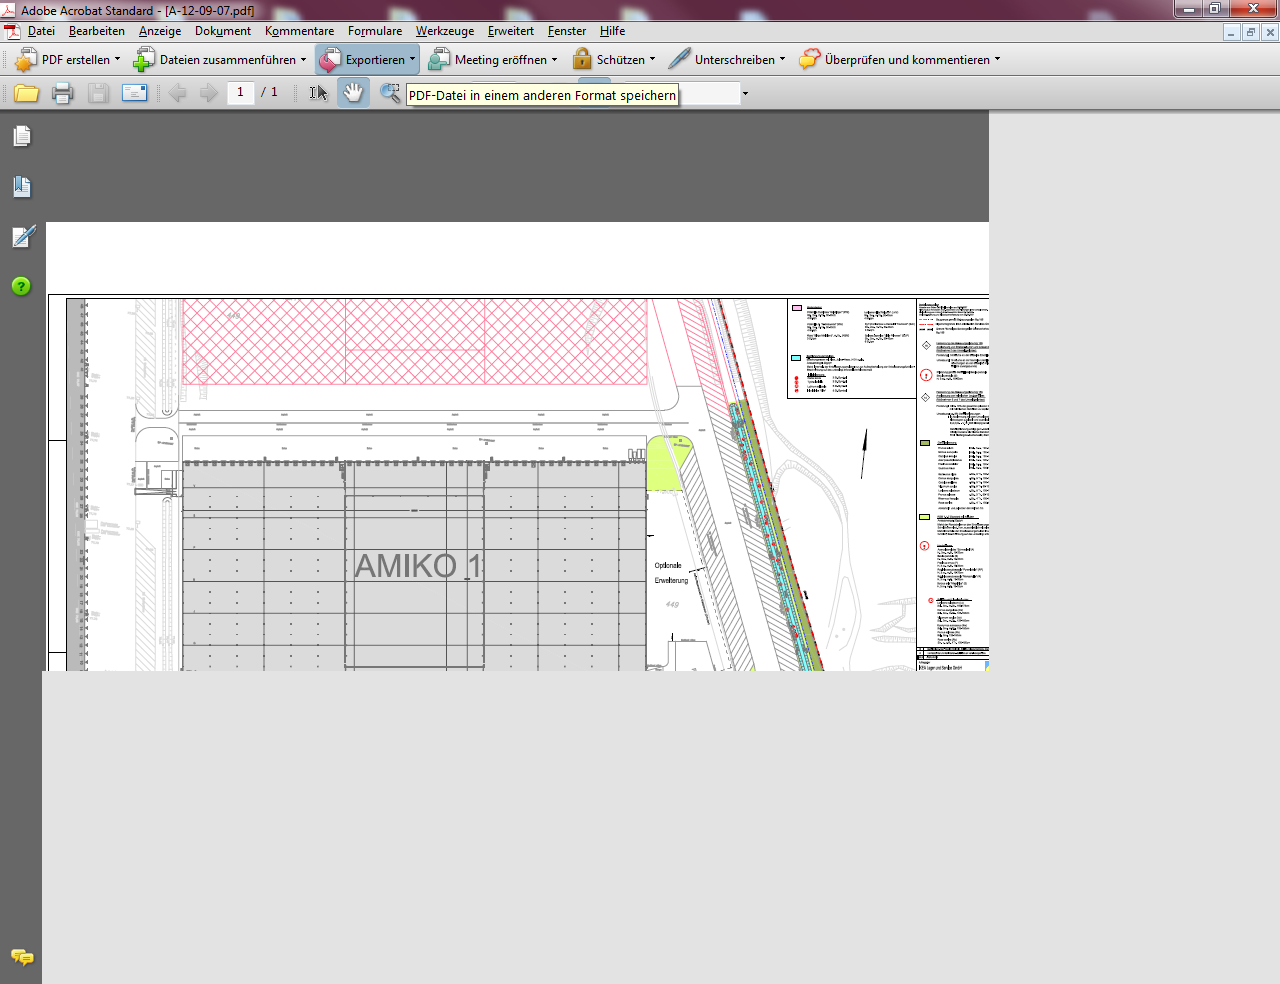
Task: Click the save diskette icon
Action: 98,93
